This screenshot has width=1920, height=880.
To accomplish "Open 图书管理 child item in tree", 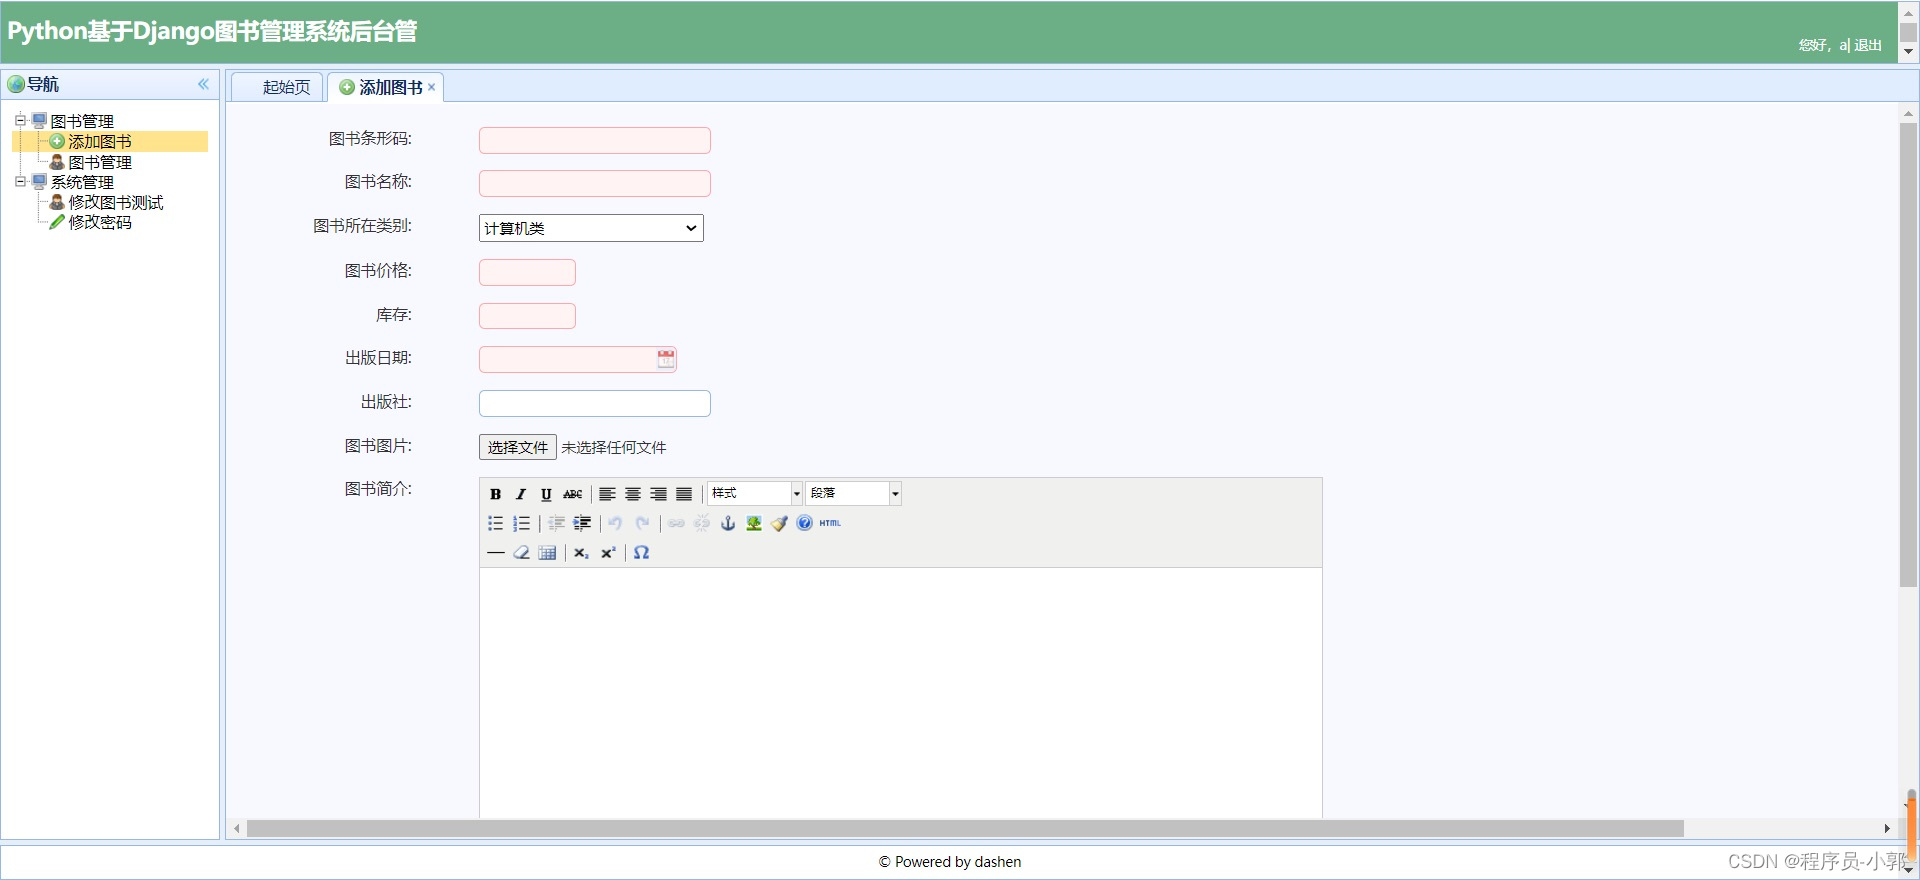I will (x=100, y=162).
